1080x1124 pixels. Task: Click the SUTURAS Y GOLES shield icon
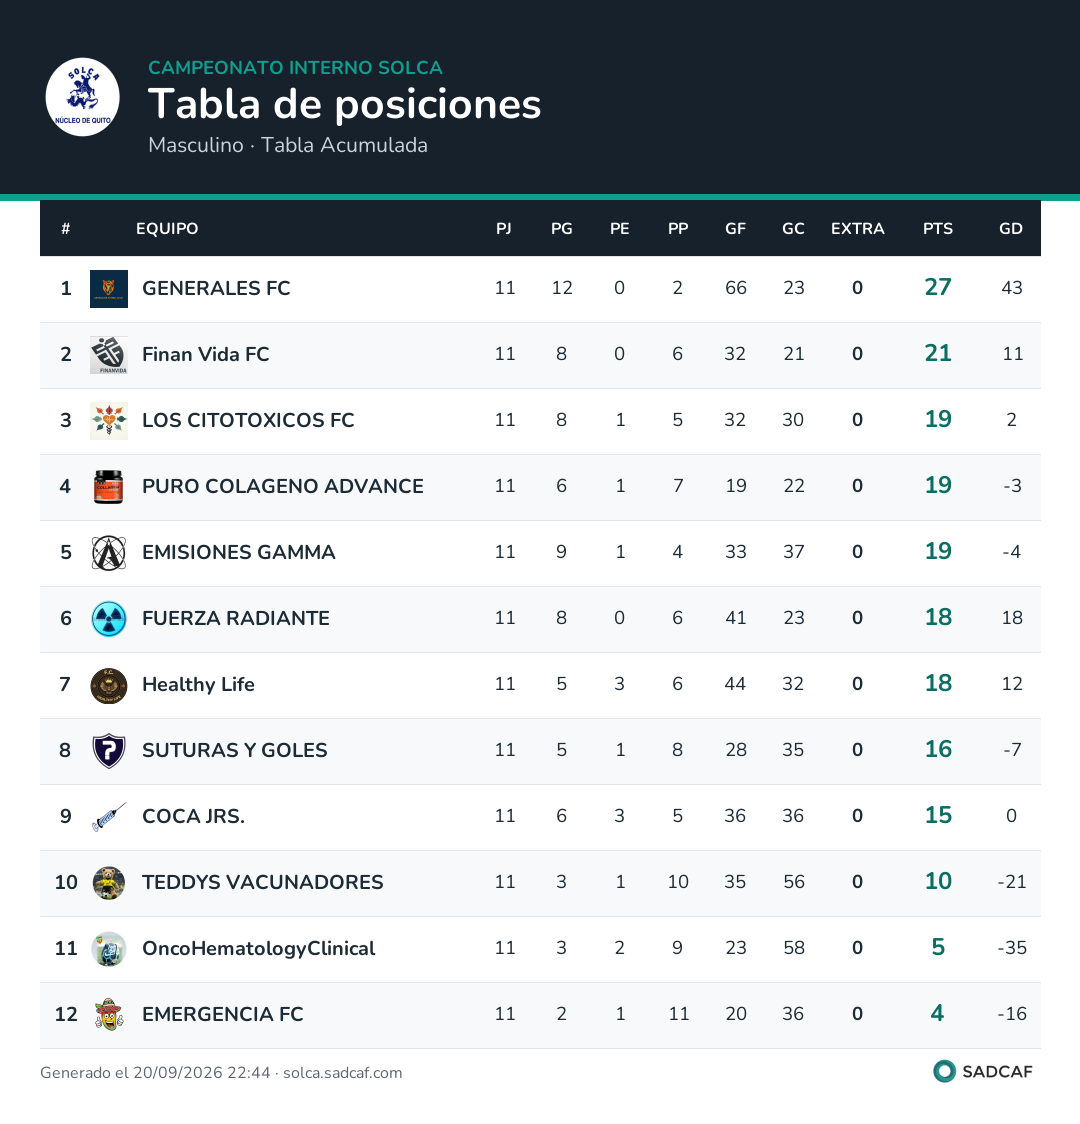pos(109,751)
